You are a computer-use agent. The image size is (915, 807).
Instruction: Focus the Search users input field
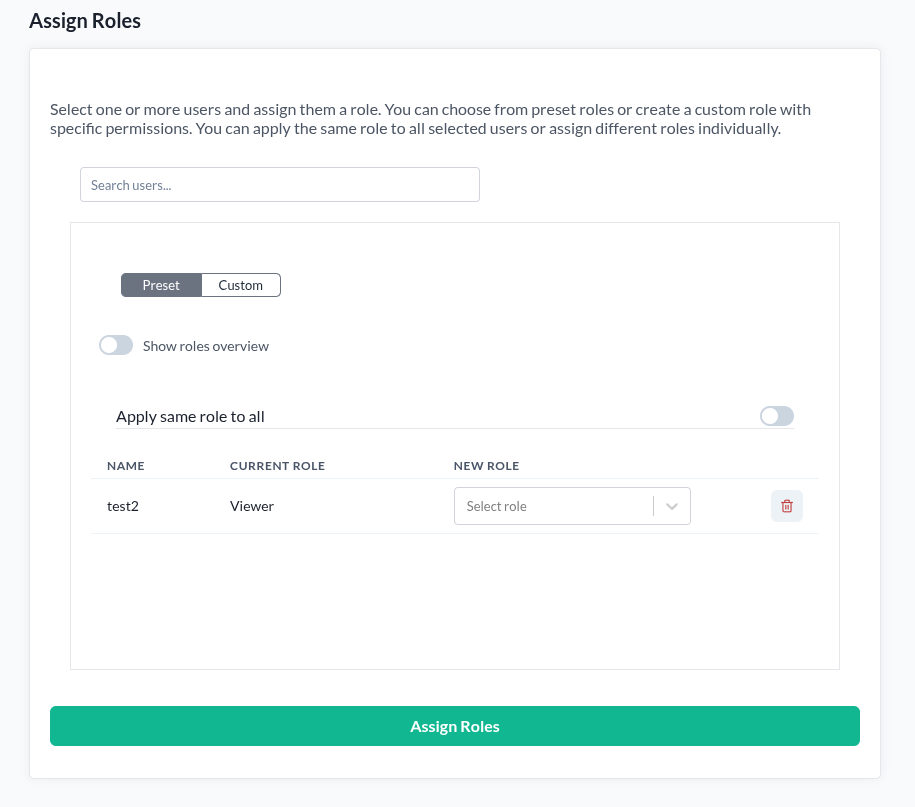pyautogui.click(x=280, y=185)
